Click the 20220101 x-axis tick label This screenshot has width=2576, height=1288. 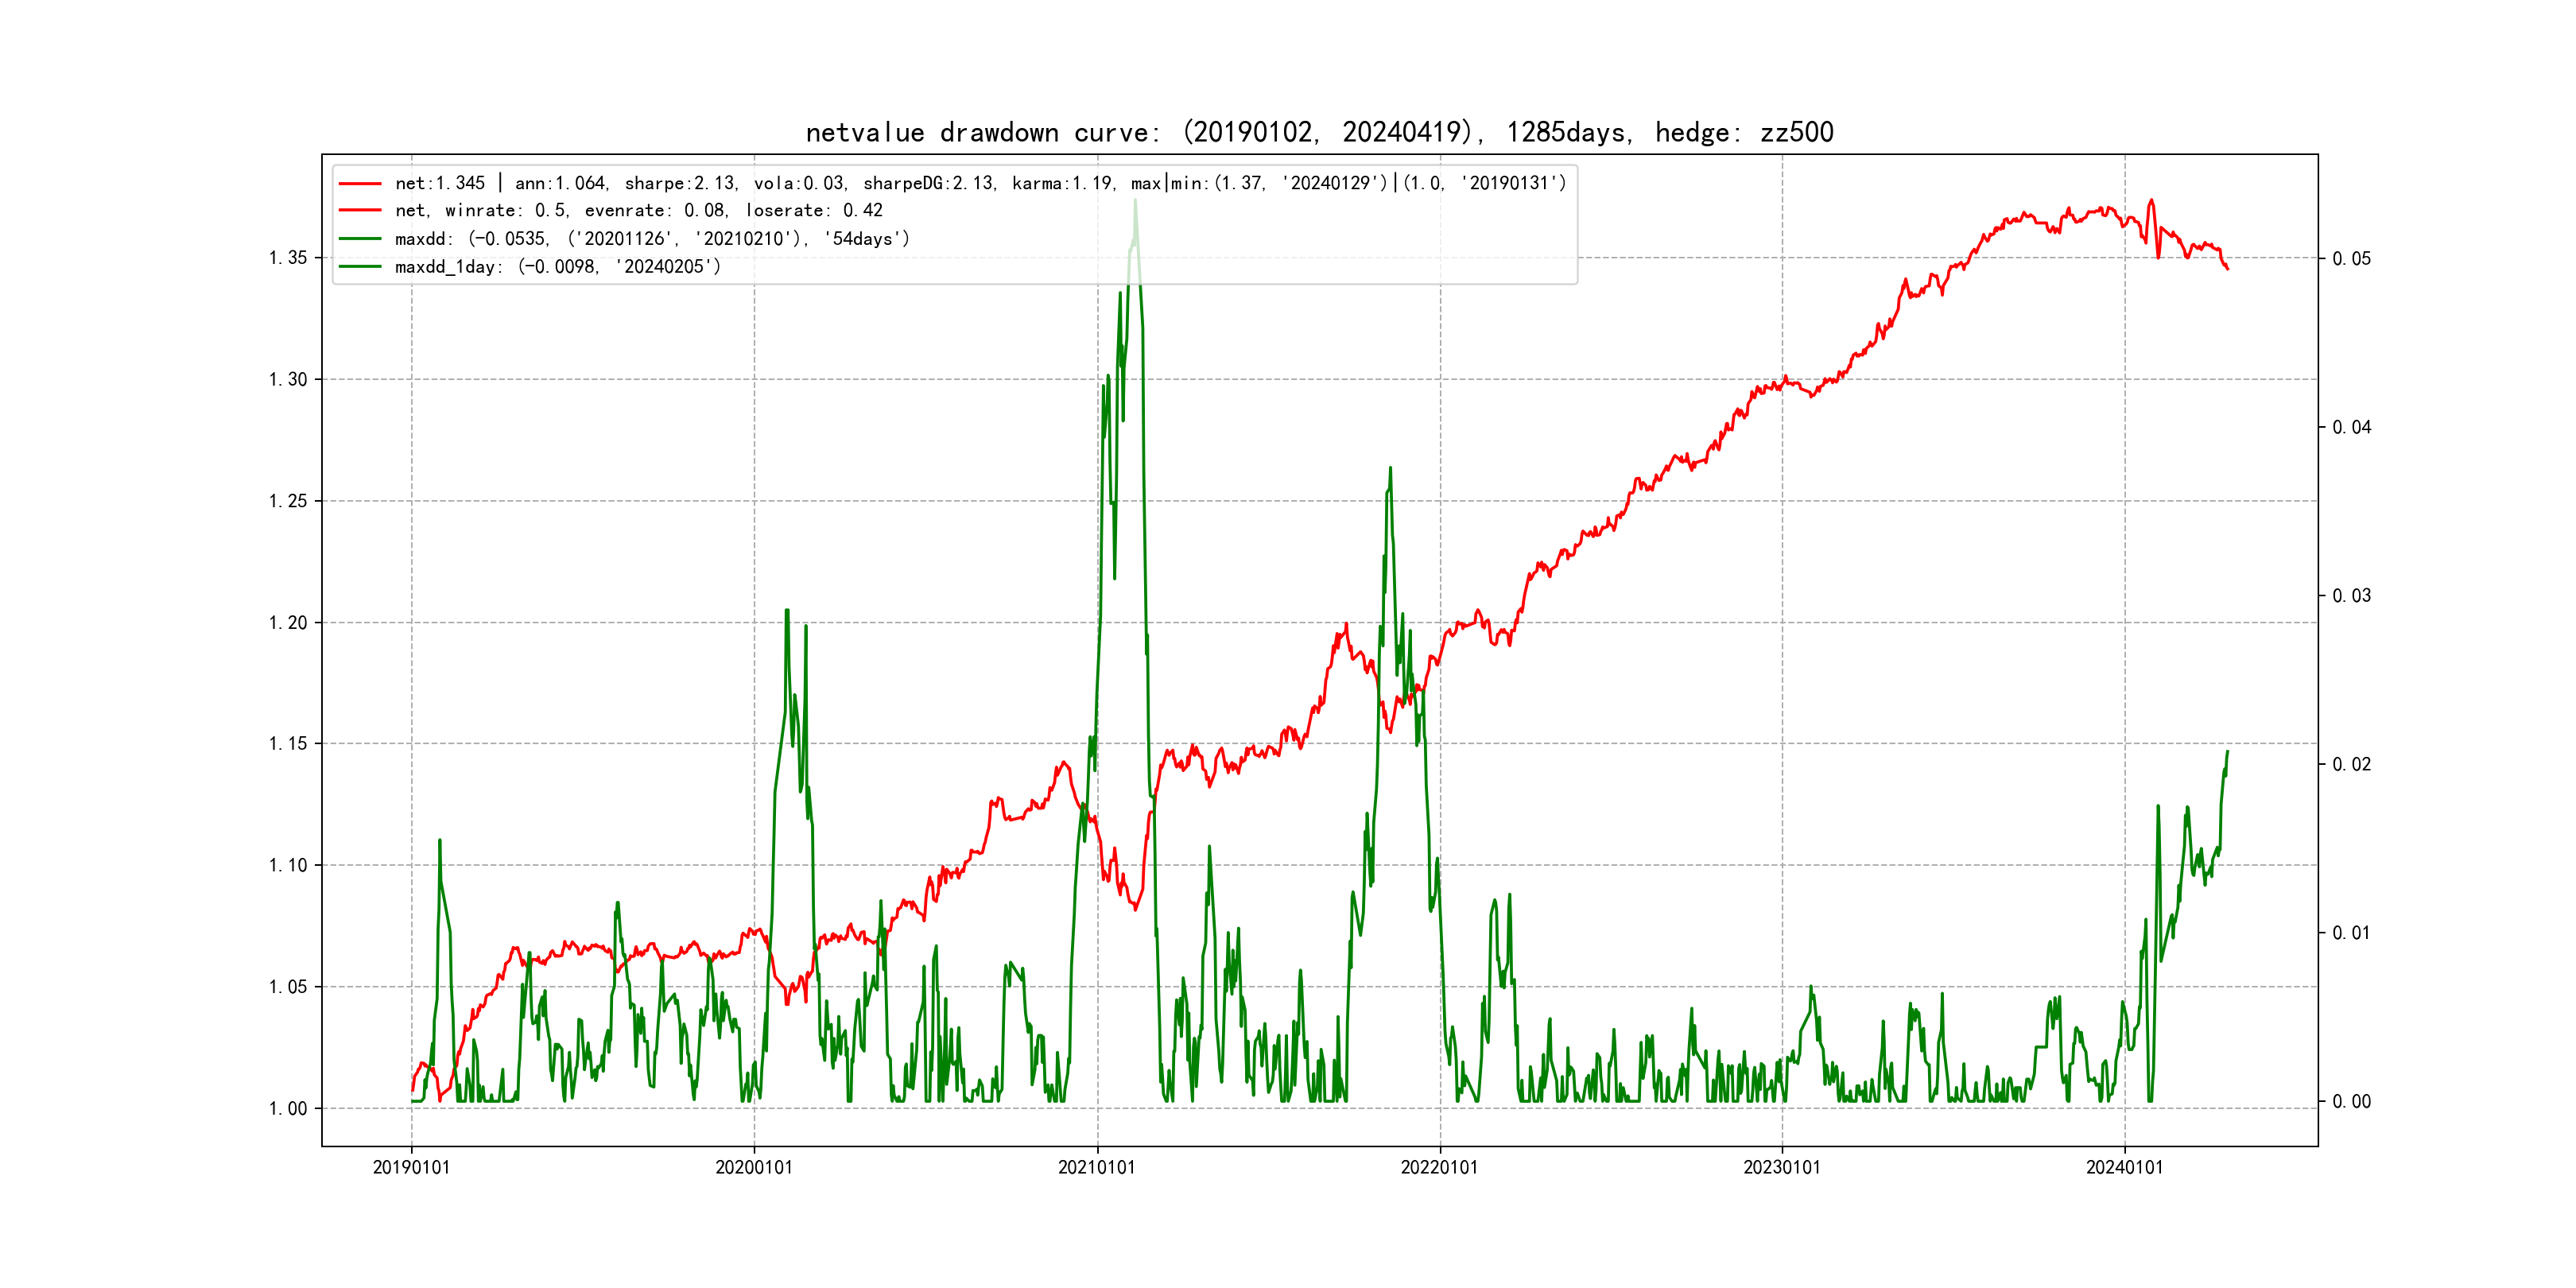coord(1439,1167)
